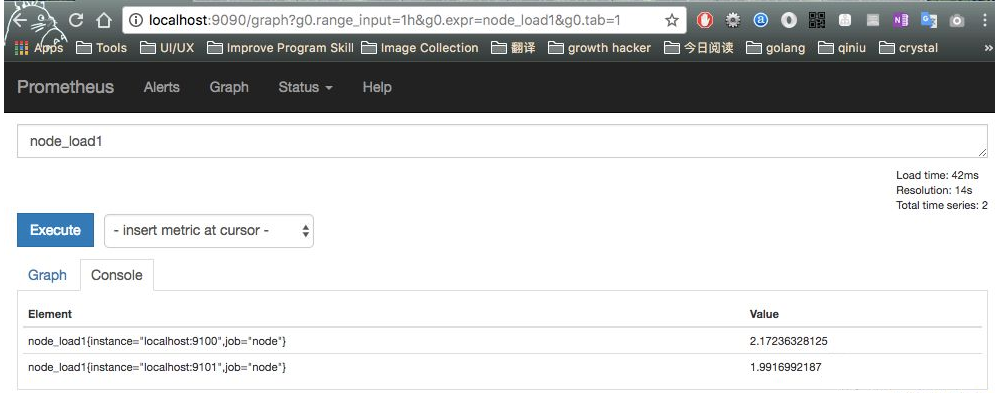The height and width of the screenshot is (393, 995).
Task: Click the blue circled 'a' extension icon
Action: pyautogui.click(x=761, y=21)
